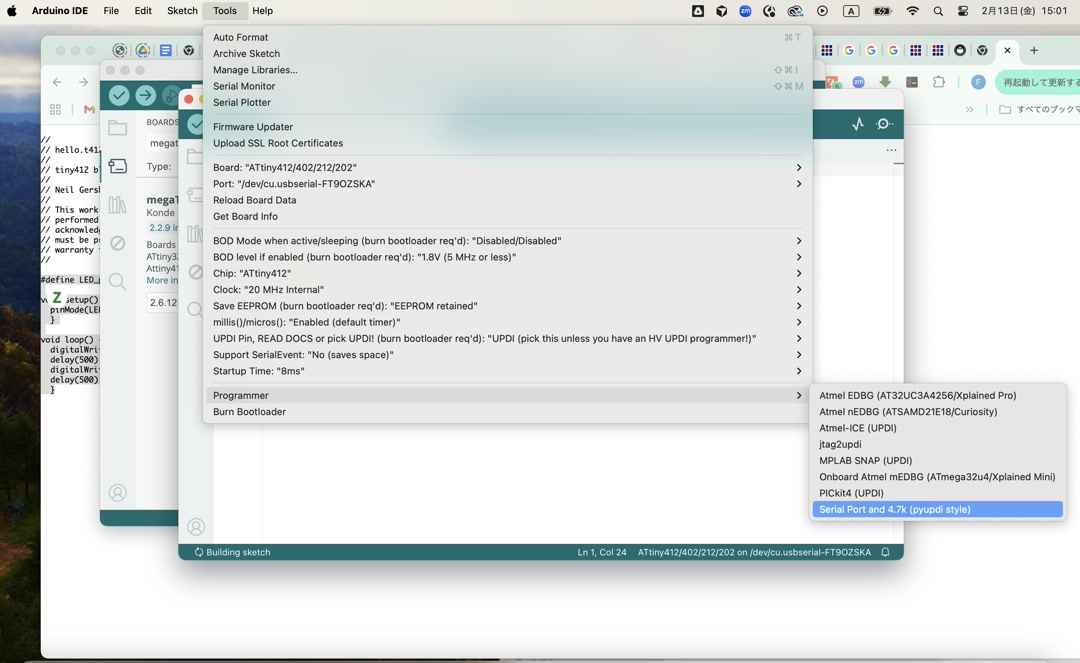Switch to the Google Docs tab in Chrome
The height and width of the screenshot is (663, 1080).
(166, 50)
